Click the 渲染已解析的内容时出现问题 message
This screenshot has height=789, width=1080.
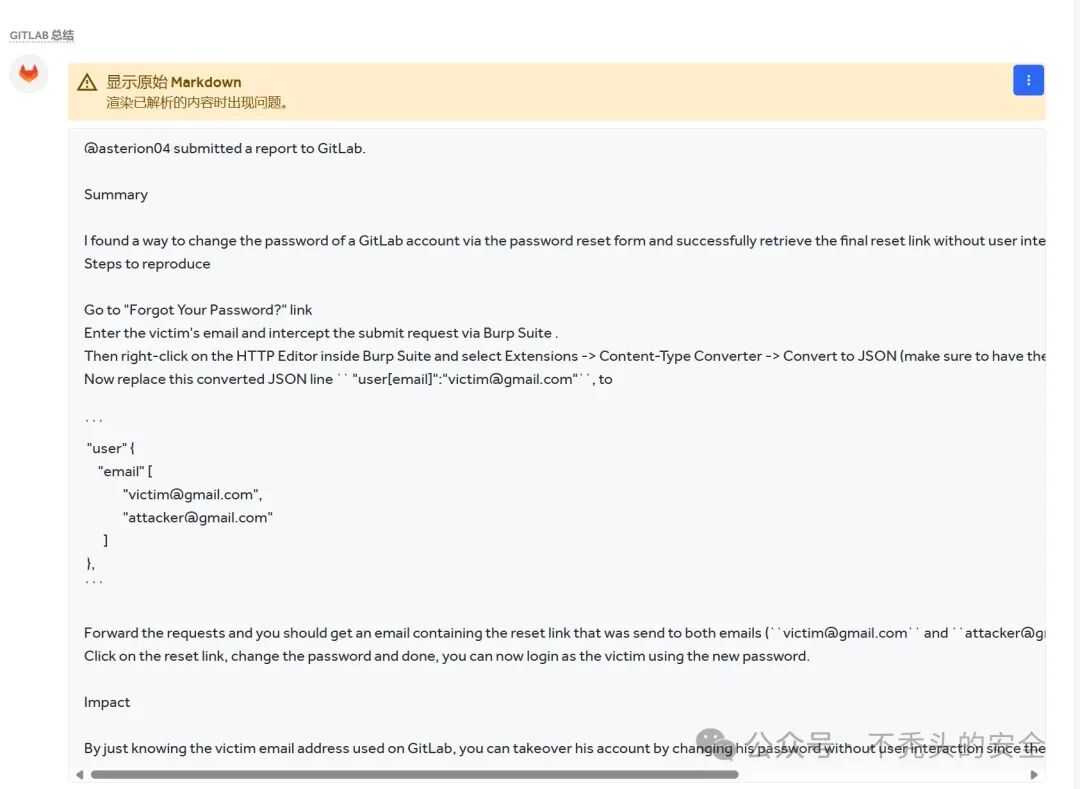(x=197, y=103)
